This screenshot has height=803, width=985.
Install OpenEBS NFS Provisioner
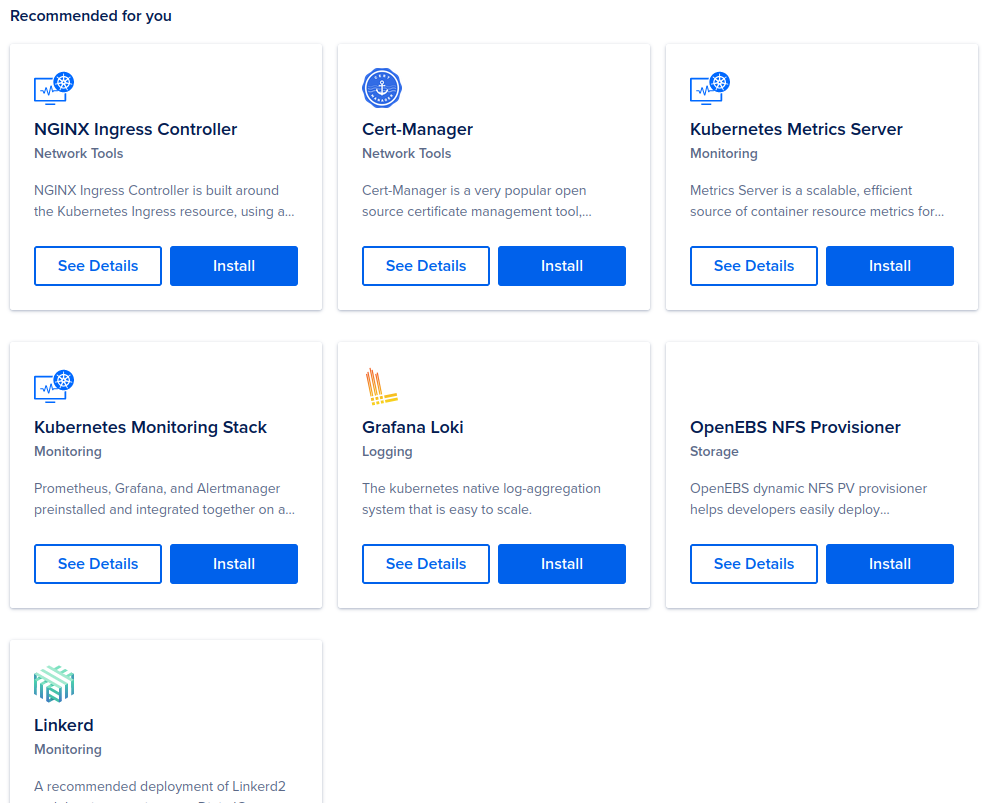coord(890,564)
